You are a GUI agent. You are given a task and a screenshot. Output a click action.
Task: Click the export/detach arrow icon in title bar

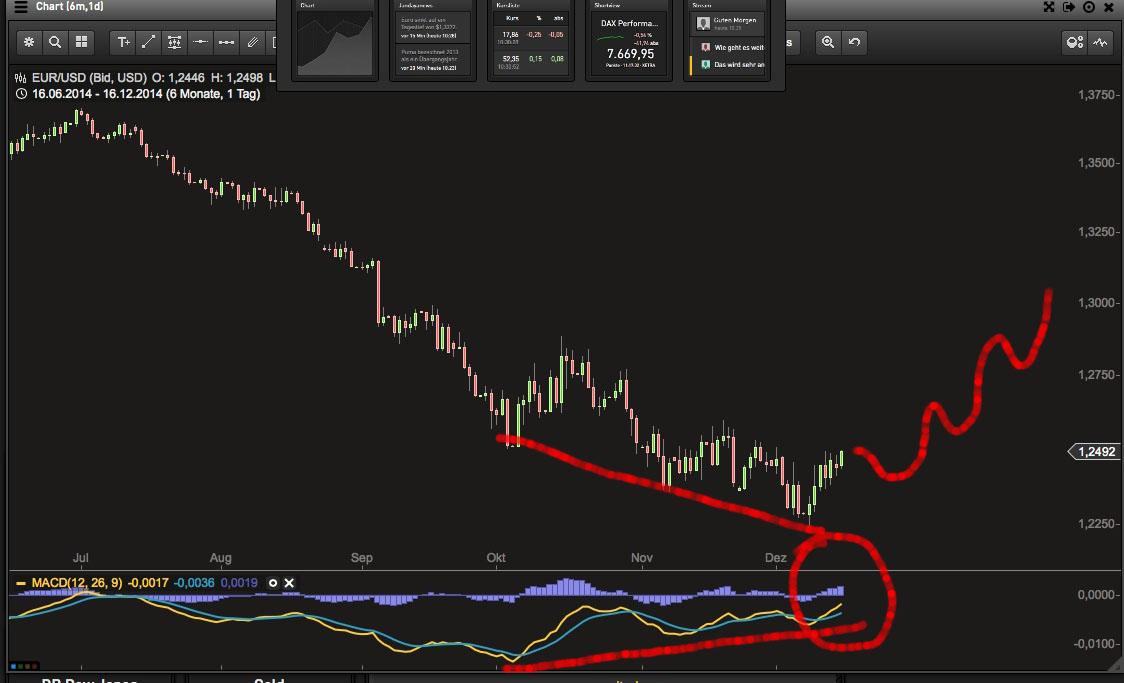(x=1069, y=6)
